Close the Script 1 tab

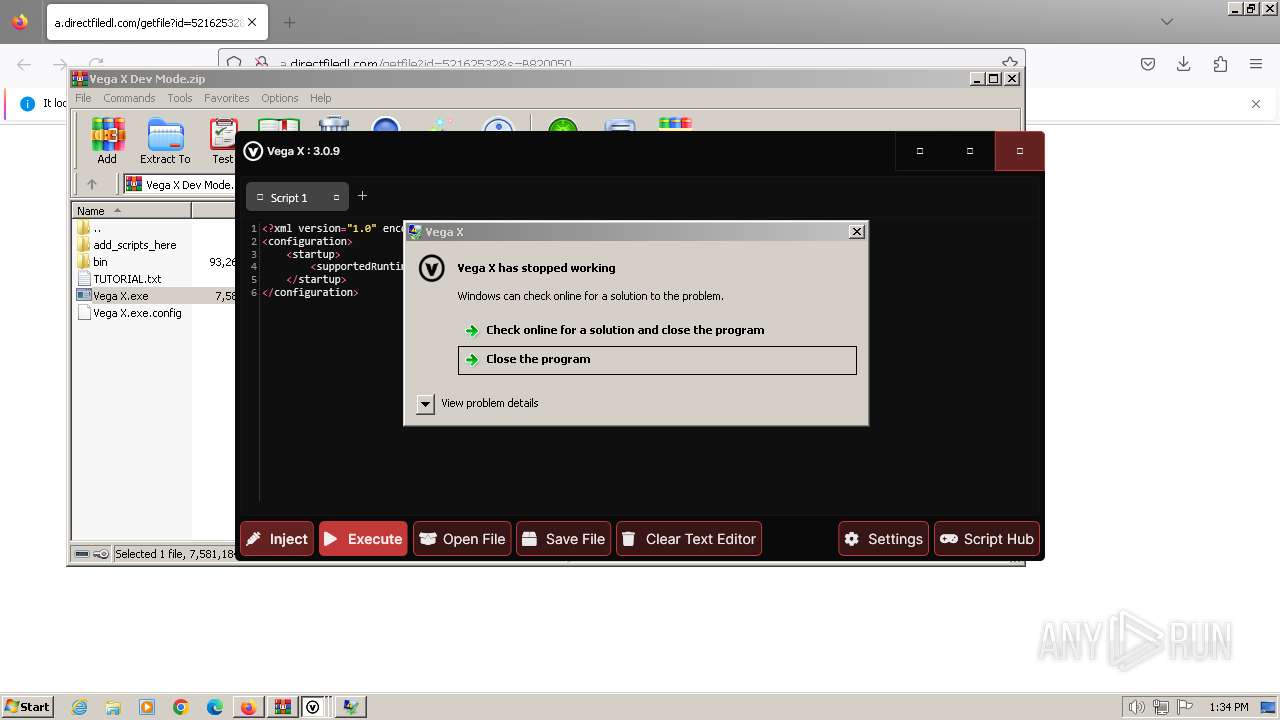click(x=336, y=198)
